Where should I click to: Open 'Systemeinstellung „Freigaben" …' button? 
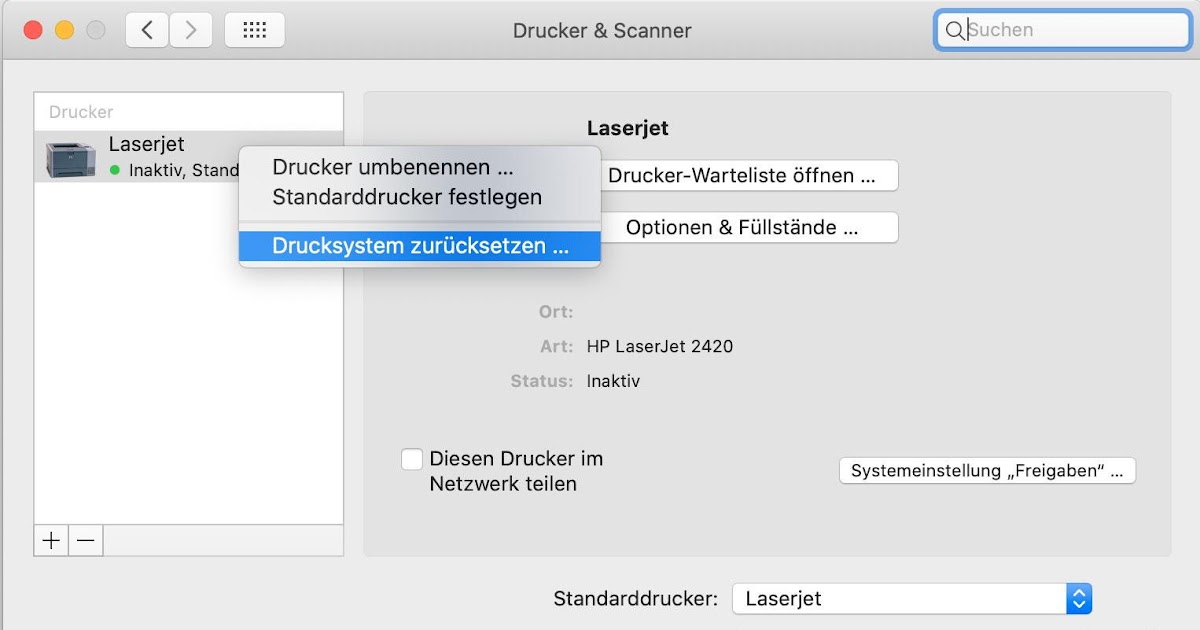[x=986, y=470]
